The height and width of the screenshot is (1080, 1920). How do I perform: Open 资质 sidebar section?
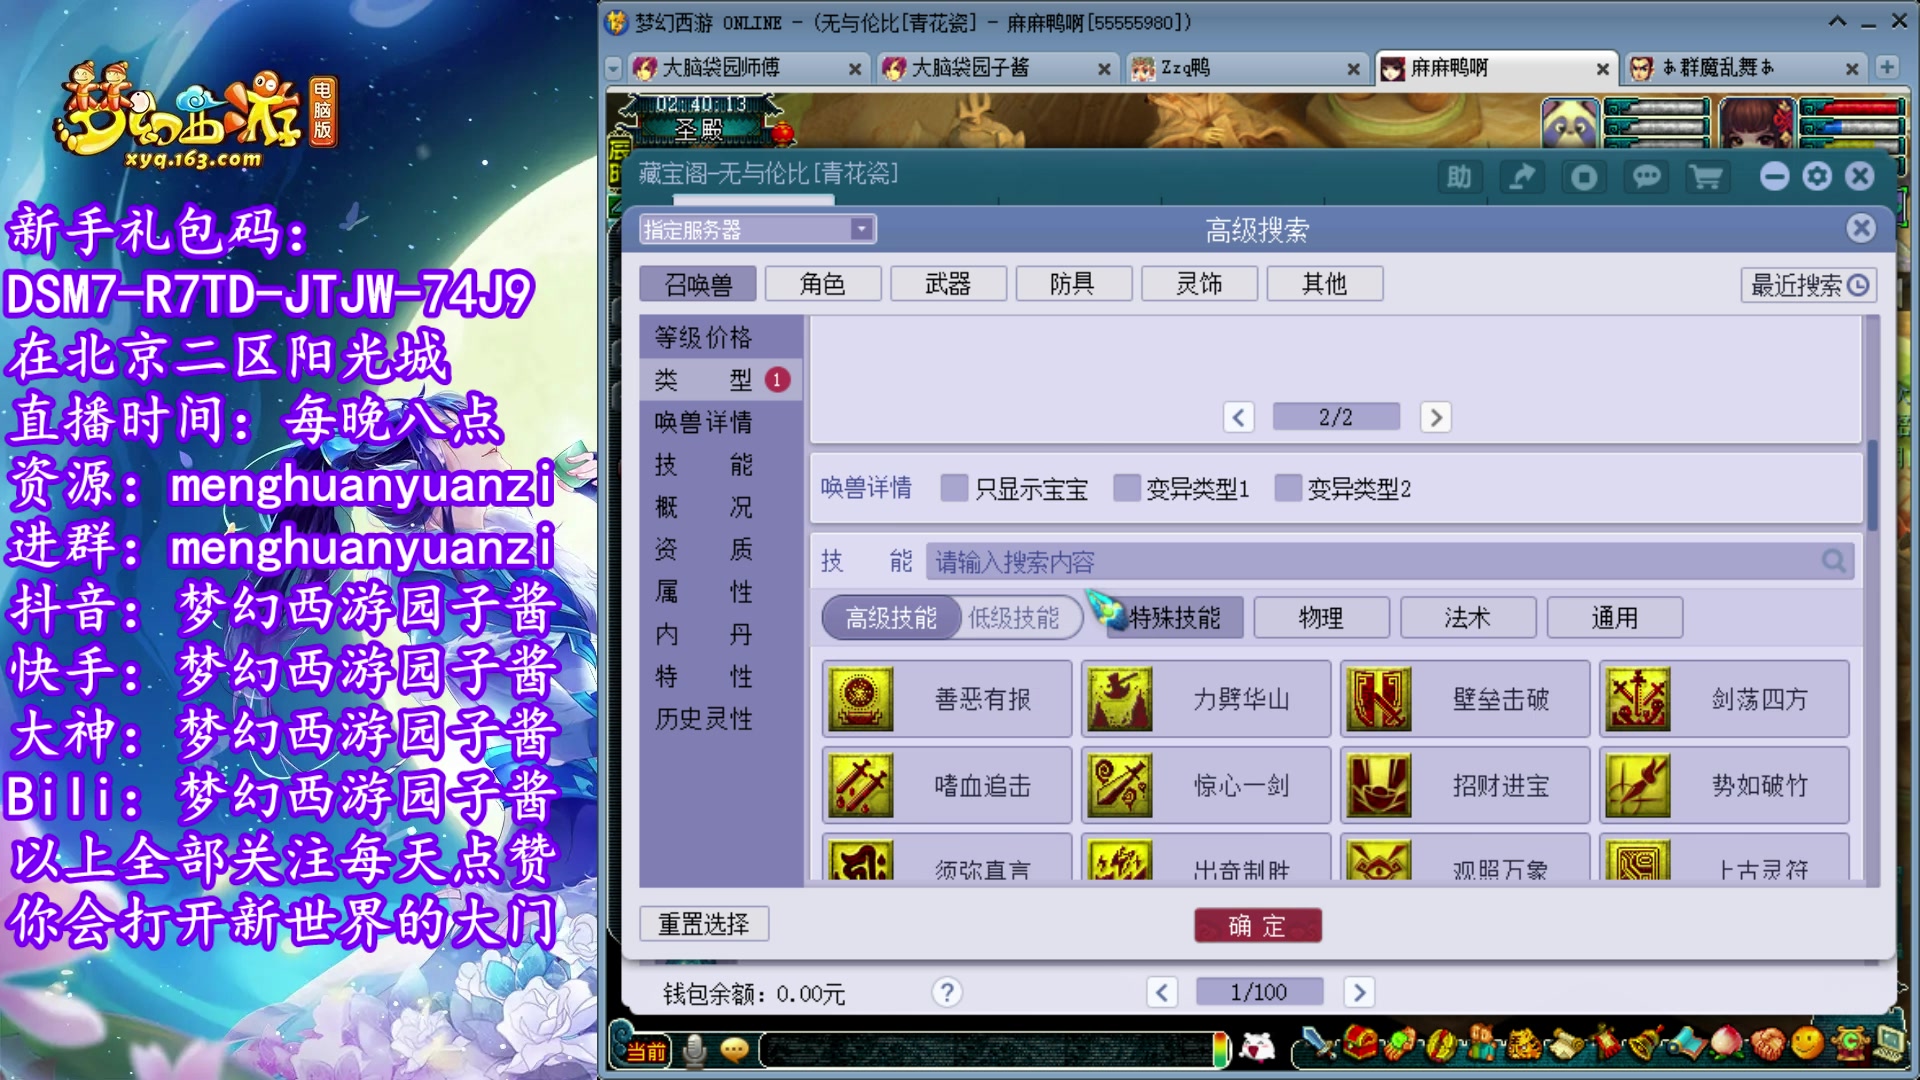pyautogui.click(x=721, y=549)
